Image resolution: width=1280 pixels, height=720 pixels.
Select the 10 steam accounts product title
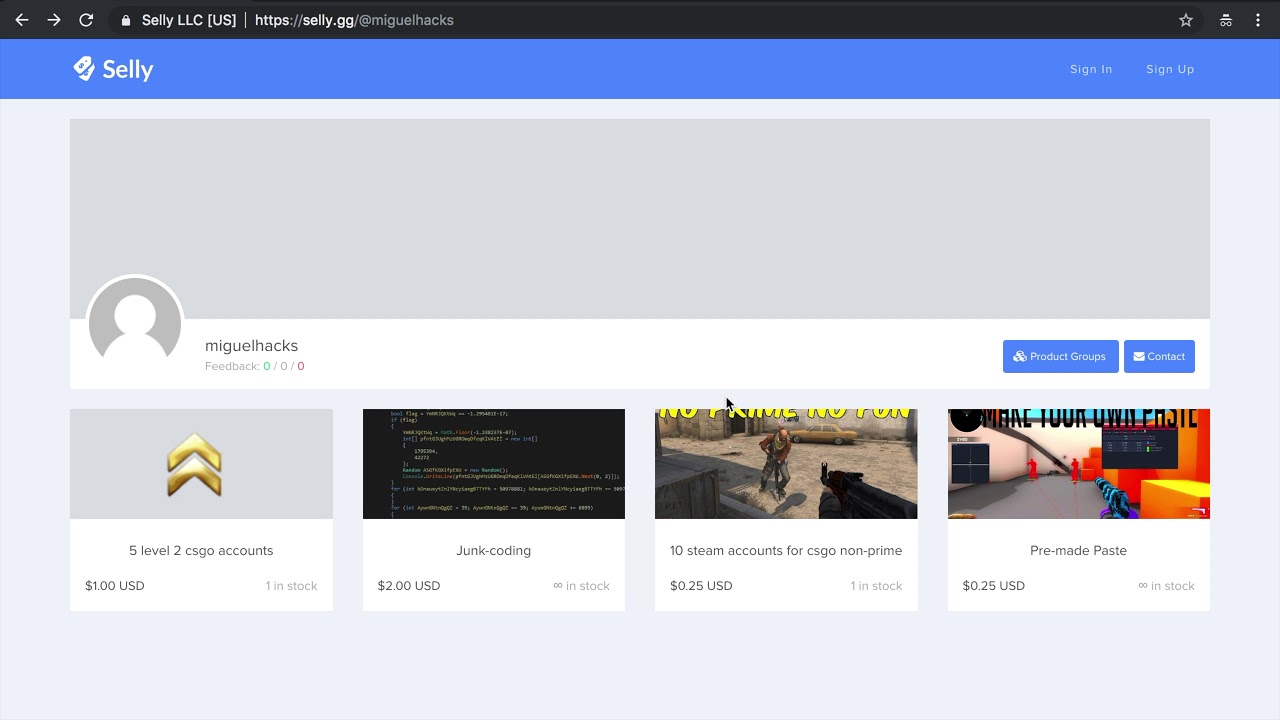click(786, 551)
